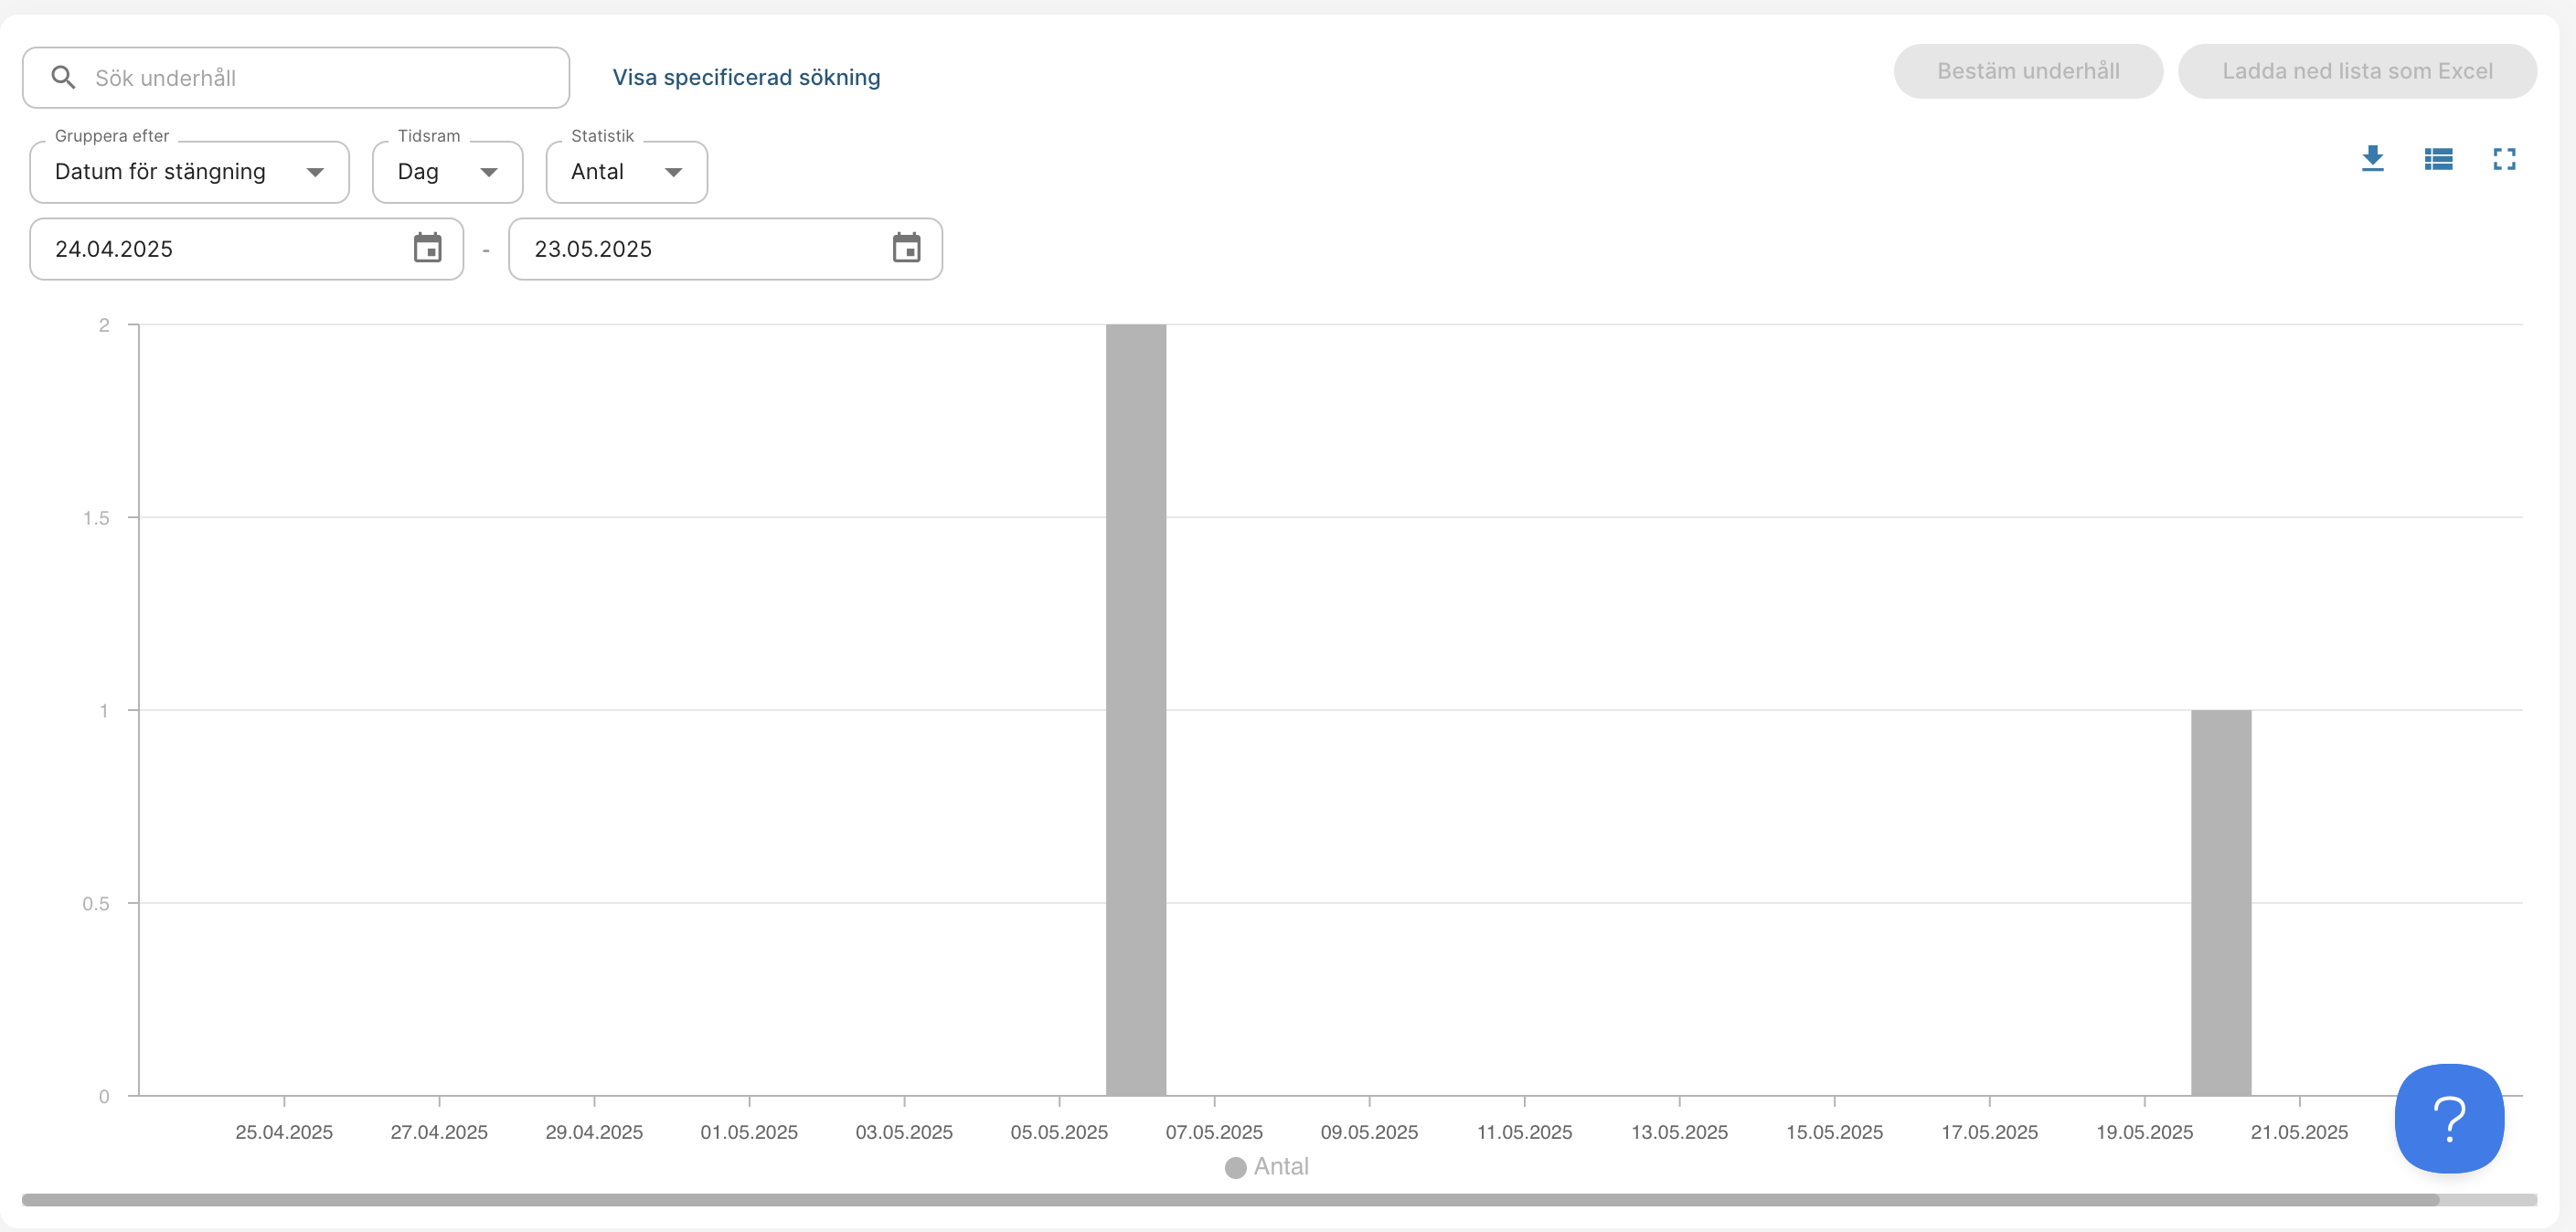Click the short bar near 19.05.2025
Viewport: 2576px width, 1232px height.
click(x=2220, y=902)
